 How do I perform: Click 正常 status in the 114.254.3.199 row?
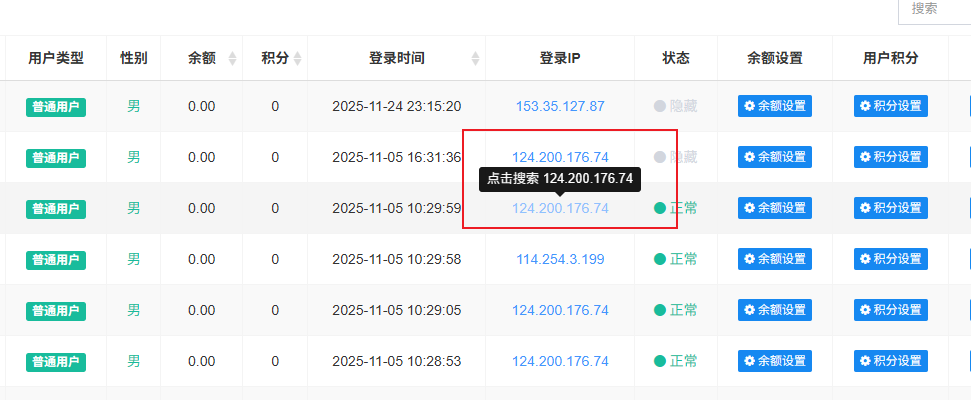pos(676,259)
